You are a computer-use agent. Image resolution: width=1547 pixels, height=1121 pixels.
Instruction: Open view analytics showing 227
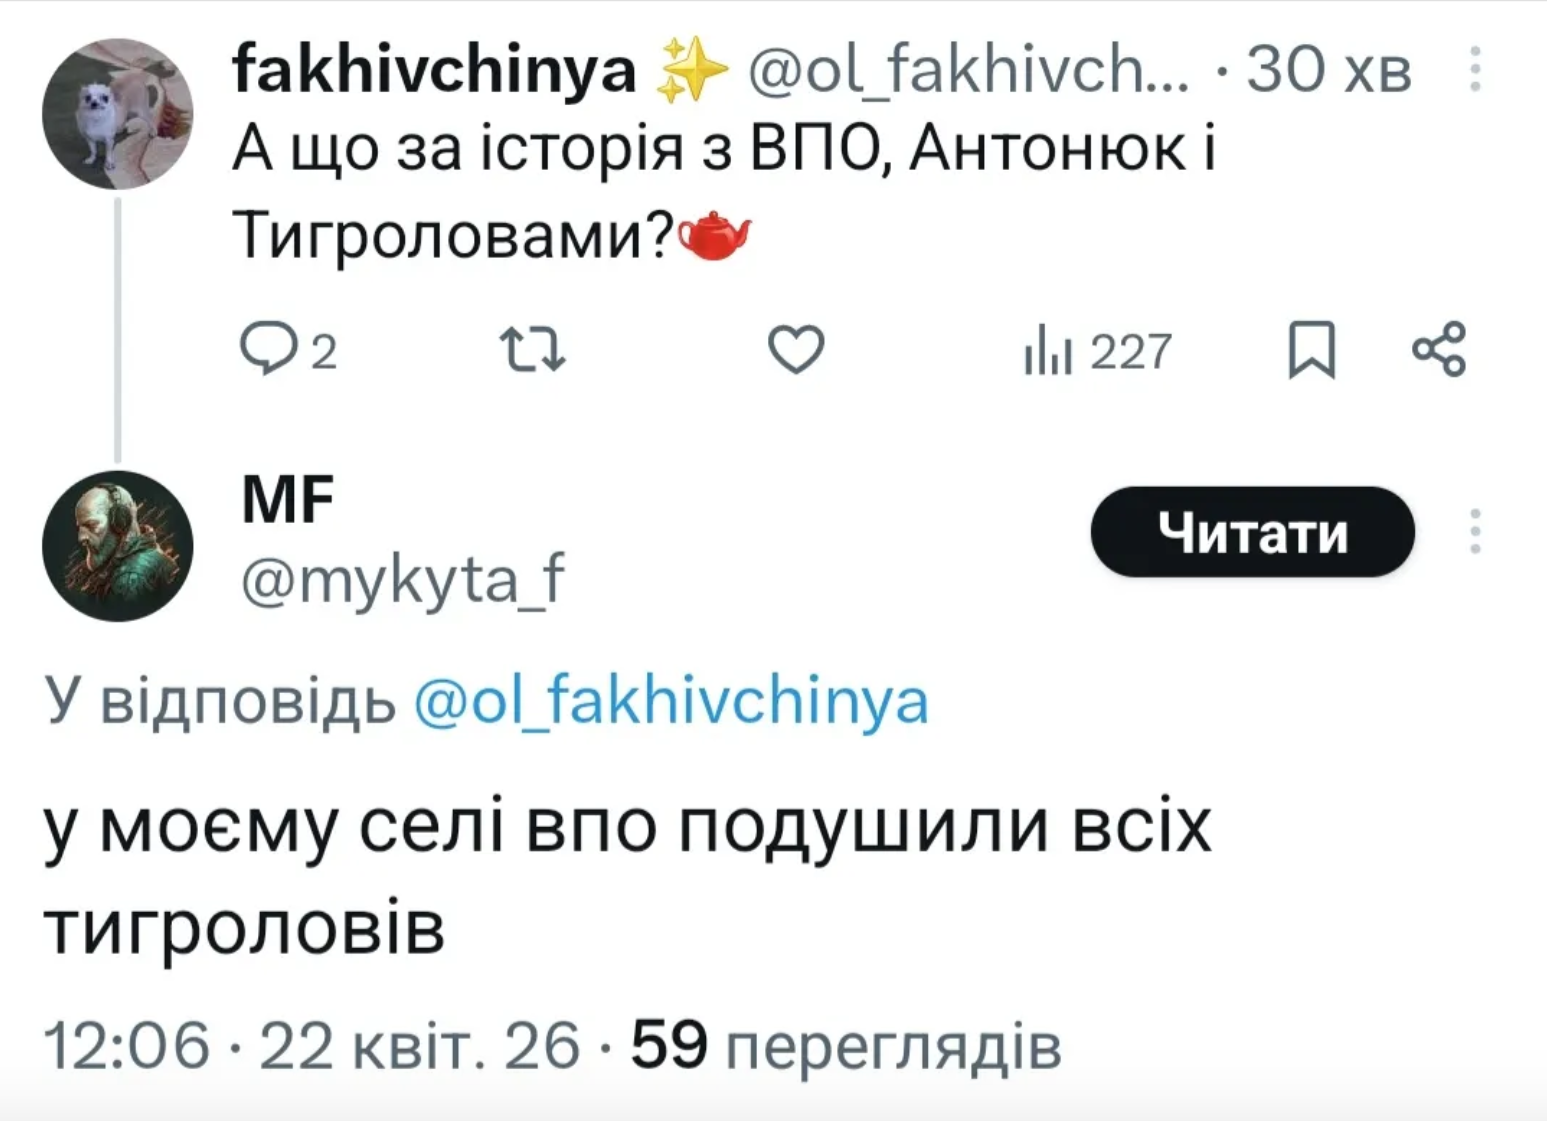click(1097, 352)
